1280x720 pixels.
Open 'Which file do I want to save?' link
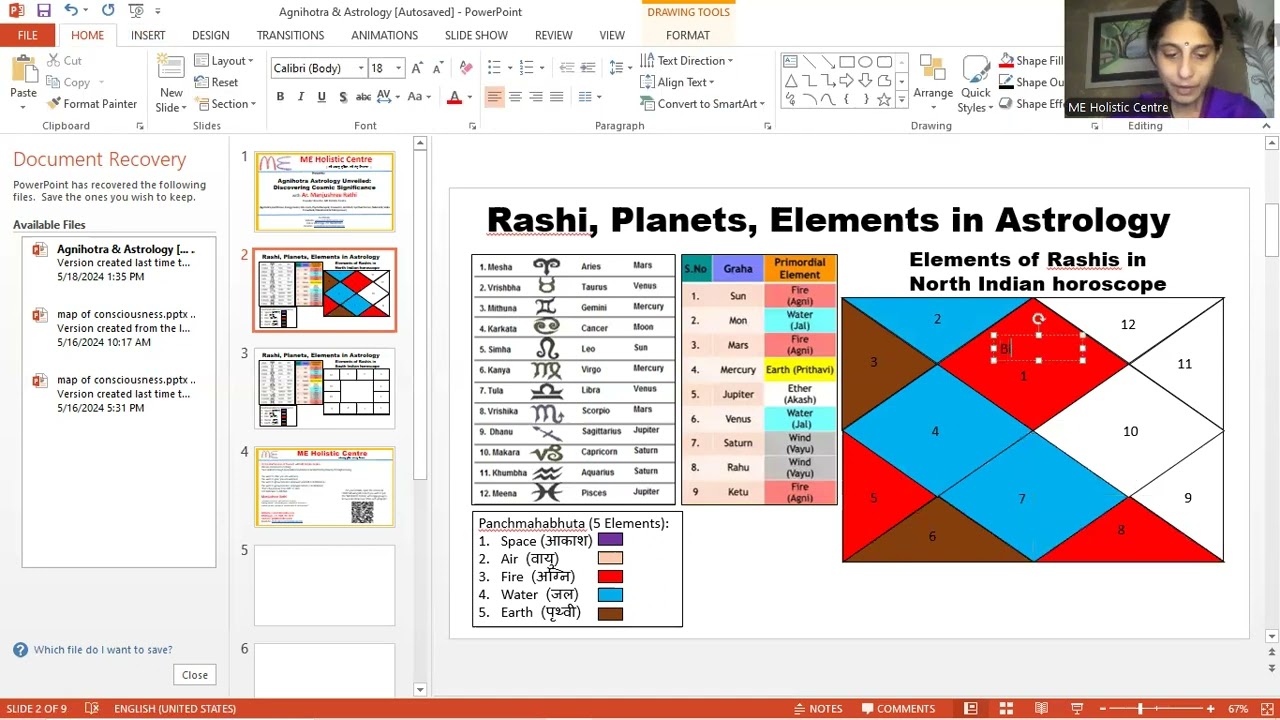point(103,650)
